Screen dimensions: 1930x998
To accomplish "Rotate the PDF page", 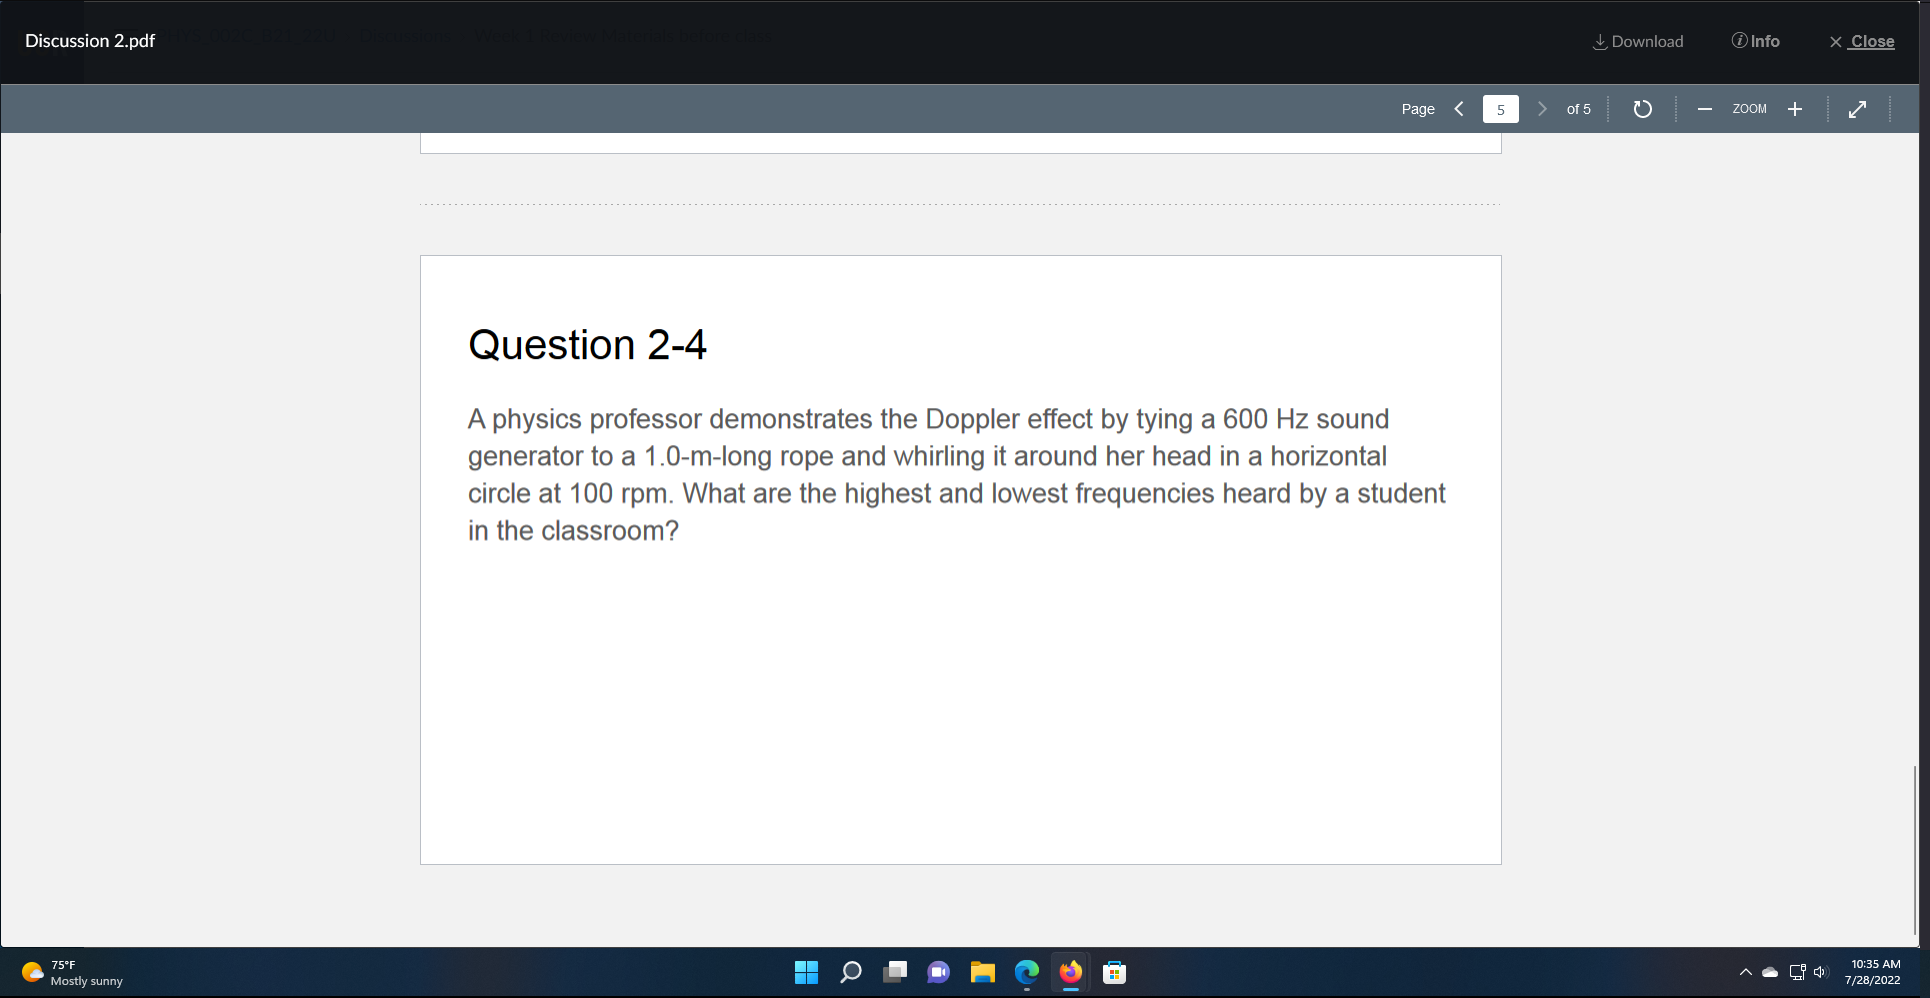I will [x=1641, y=109].
